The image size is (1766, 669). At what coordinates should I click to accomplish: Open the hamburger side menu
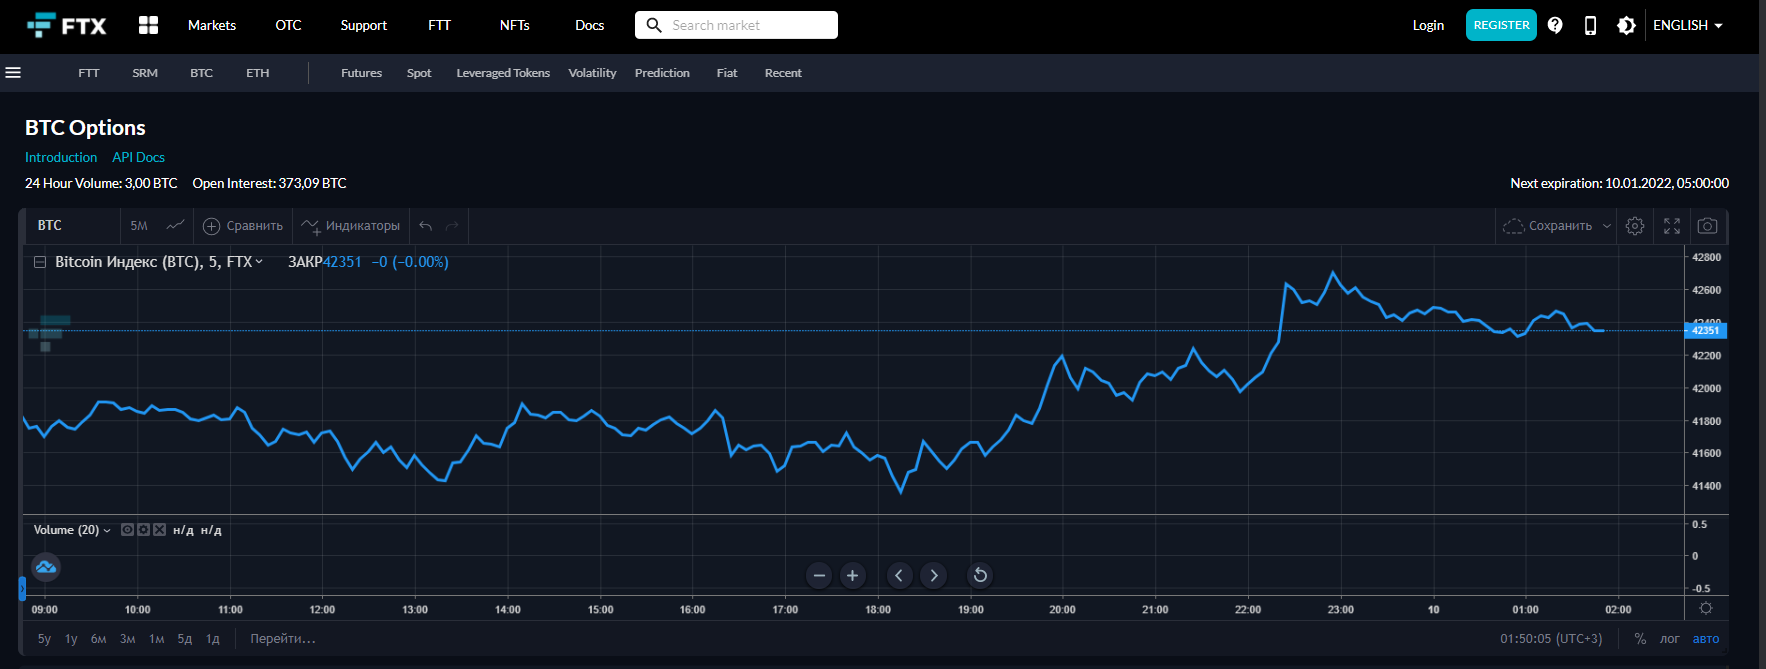point(13,72)
